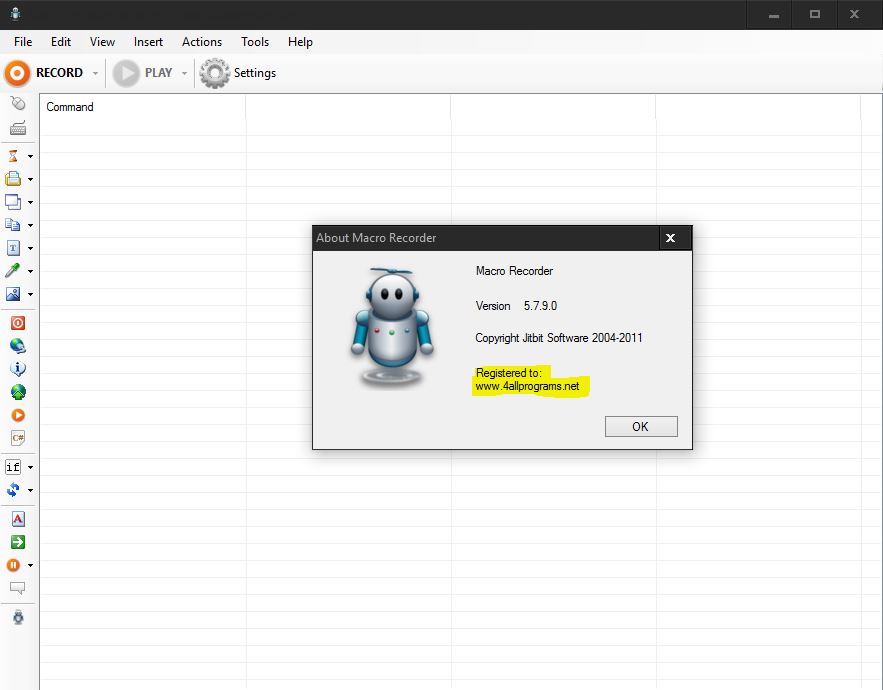The width and height of the screenshot is (883, 690).
Task: Insert a wait with the hourglass icon
Action: 13,155
